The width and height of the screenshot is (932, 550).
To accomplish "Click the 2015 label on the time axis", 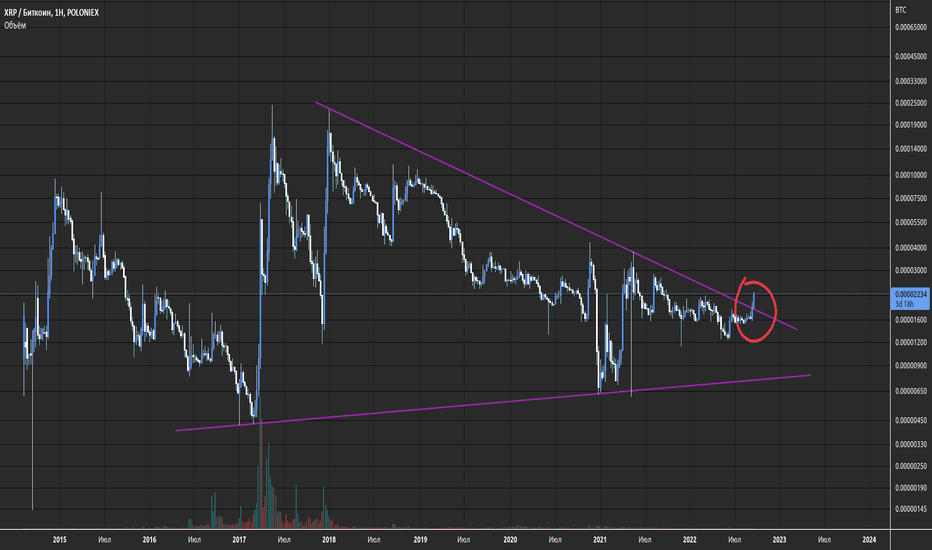I will tap(59, 540).
